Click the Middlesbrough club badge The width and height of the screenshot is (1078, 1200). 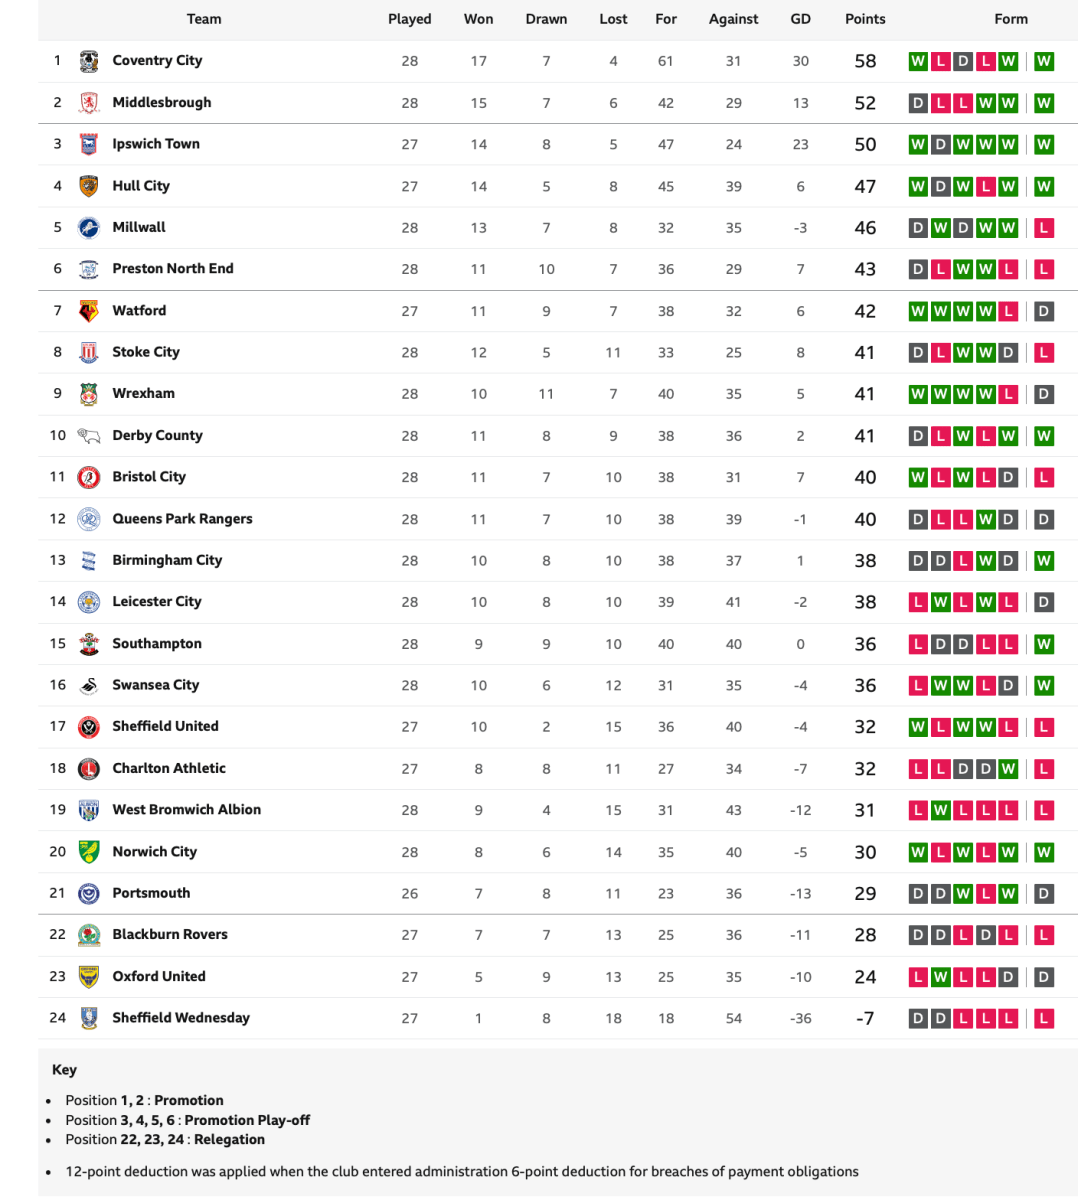pyautogui.click(x=89, y=103)
